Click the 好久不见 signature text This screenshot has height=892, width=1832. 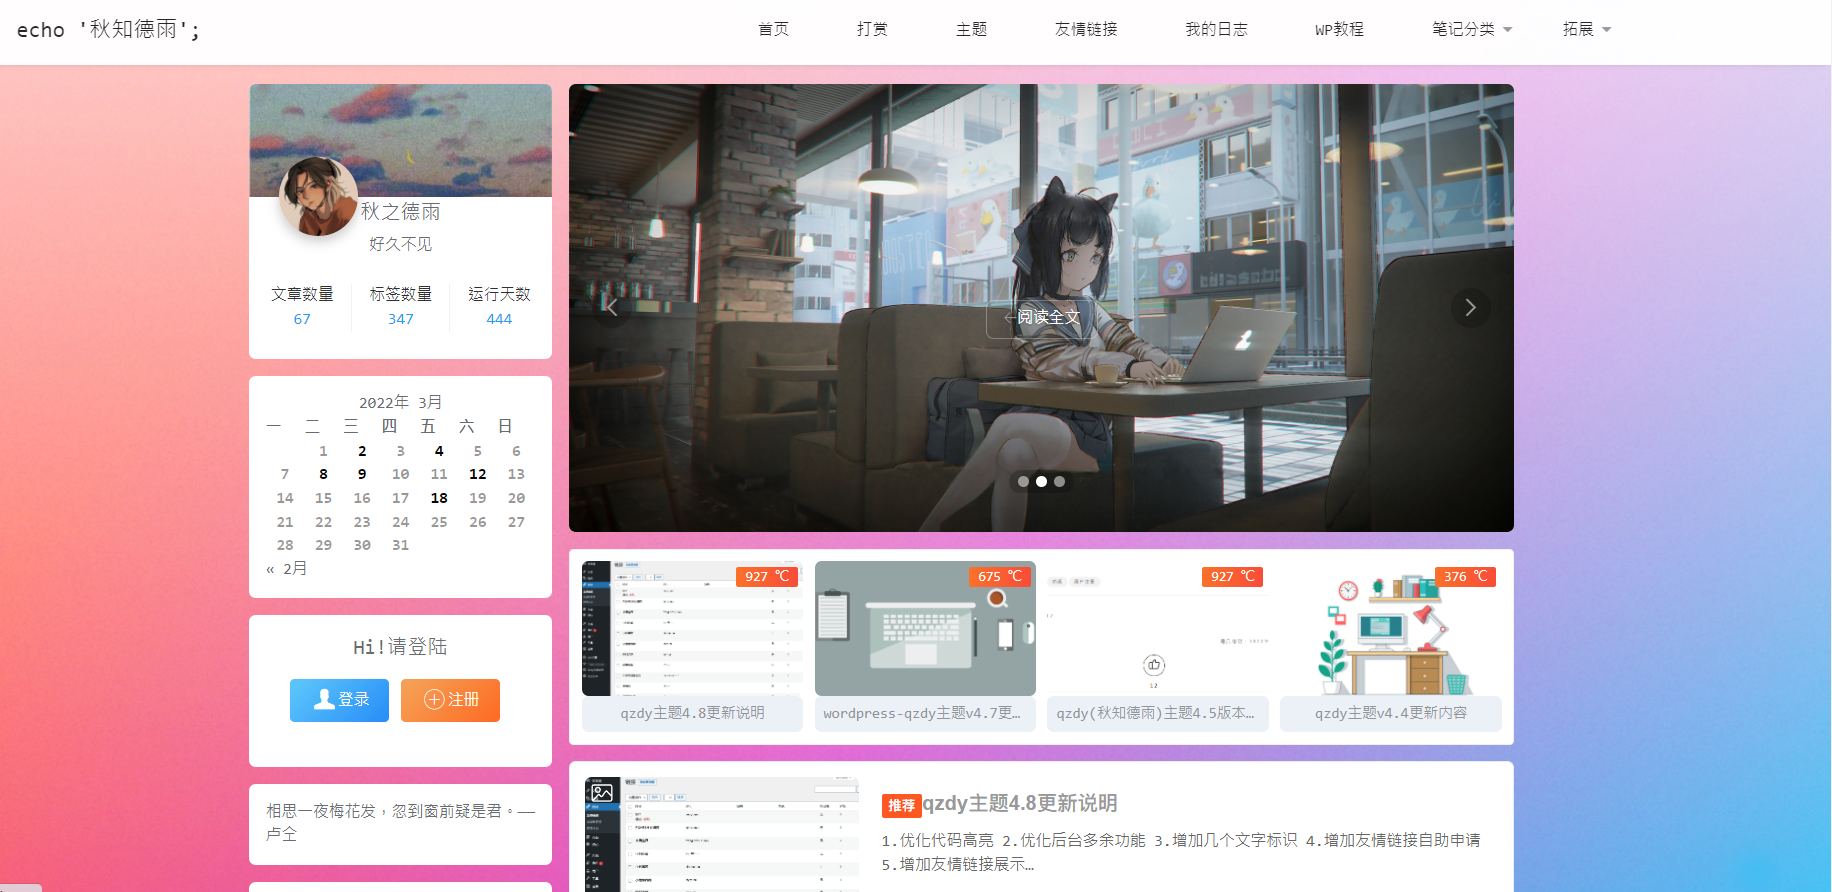coord(400,244)
